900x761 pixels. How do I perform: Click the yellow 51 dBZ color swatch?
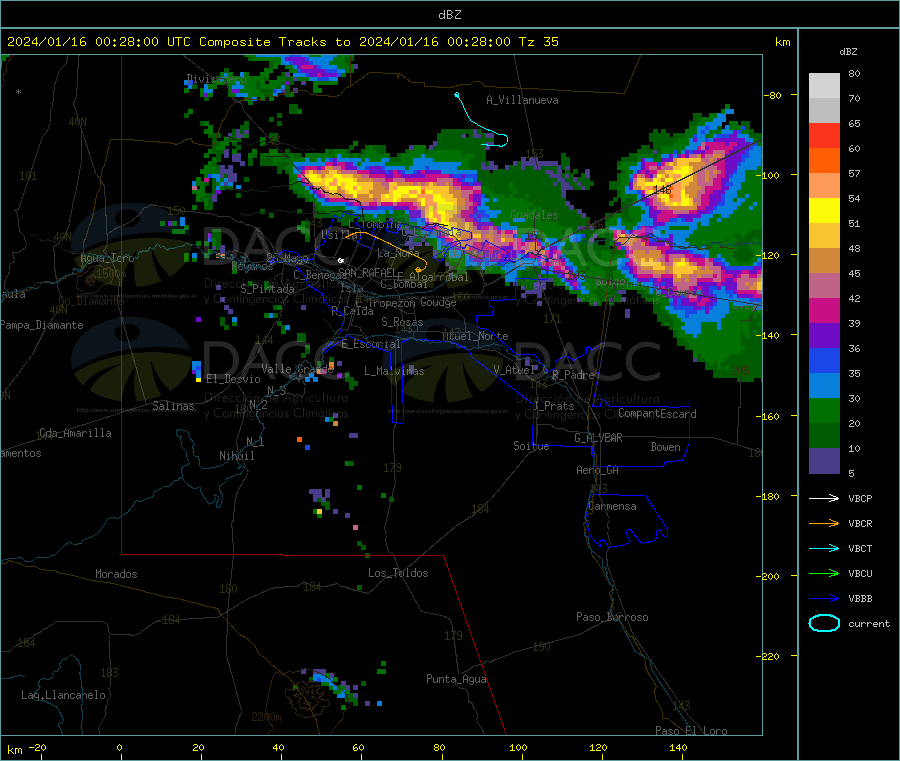824,211
